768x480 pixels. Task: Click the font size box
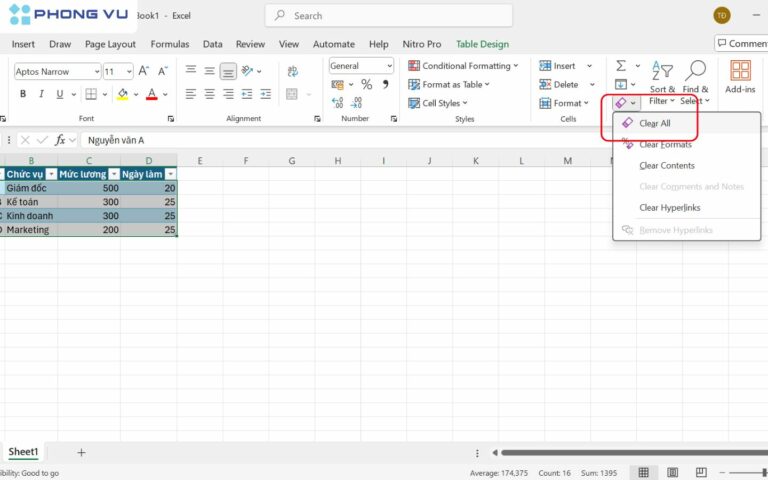(118, 72)
